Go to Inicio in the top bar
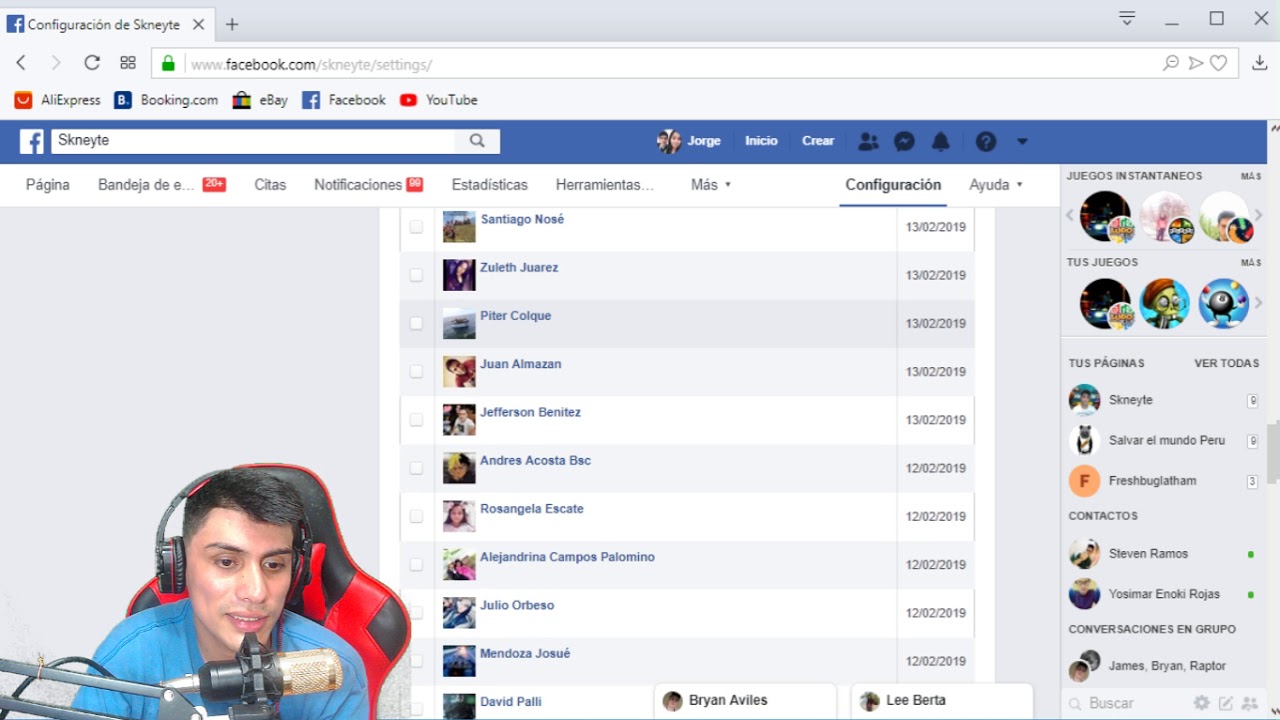The image size is (1280, 720). [x=761, y=141]
